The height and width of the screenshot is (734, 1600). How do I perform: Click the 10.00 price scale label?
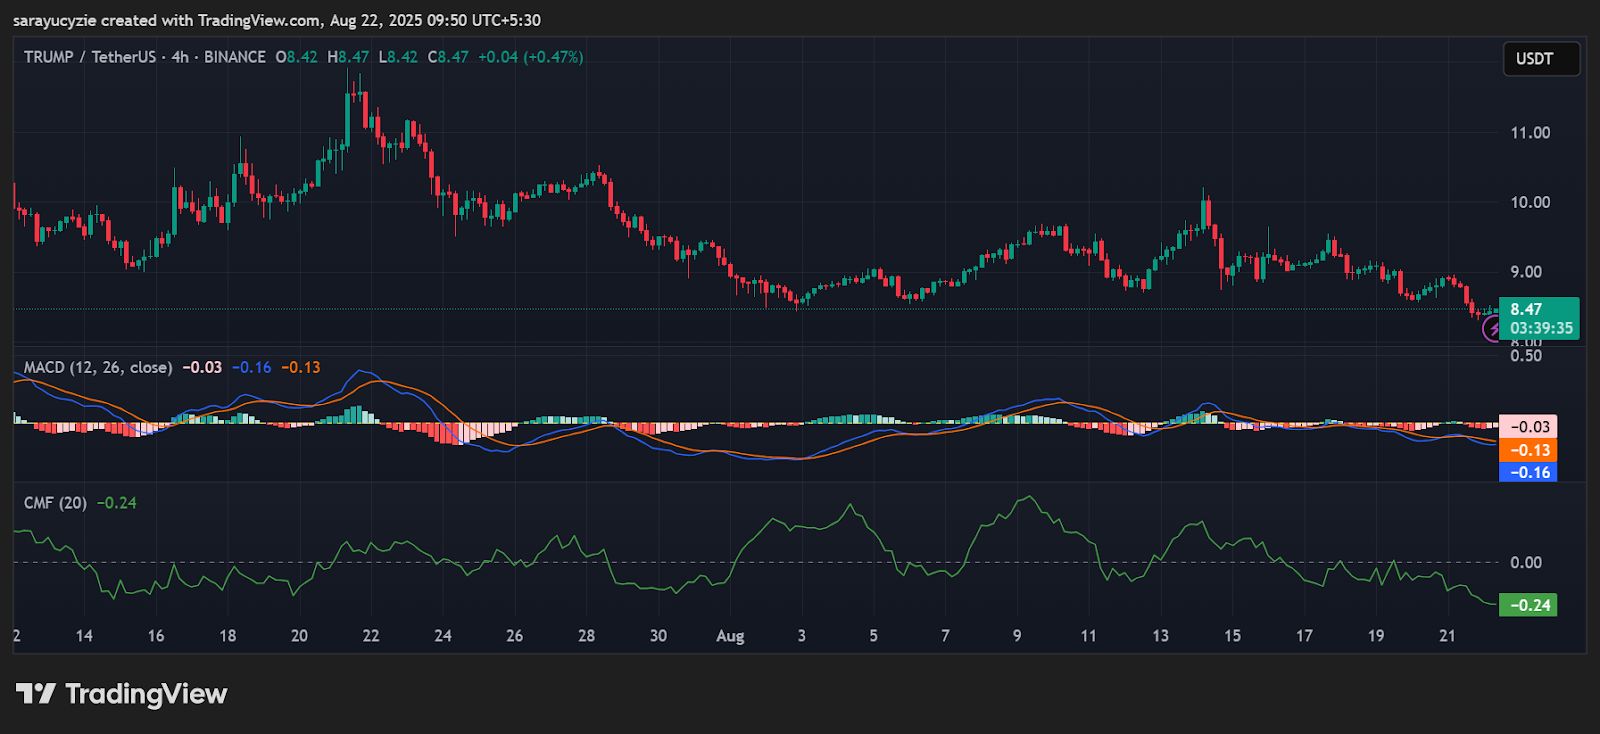(1530, 203)
